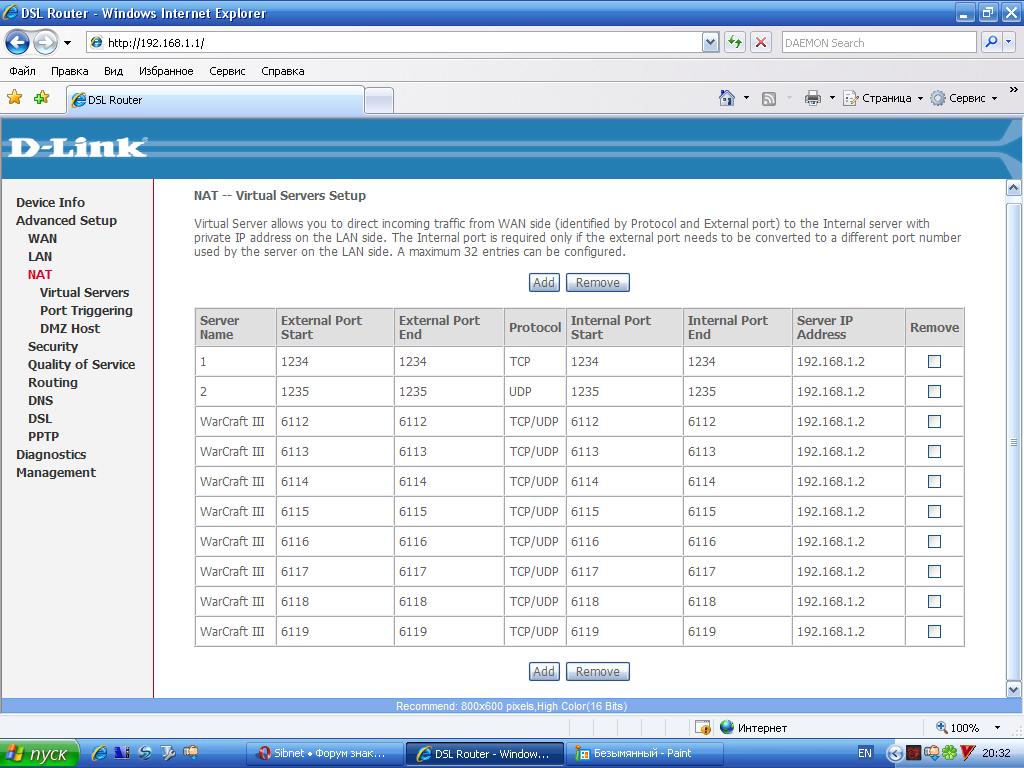Click the EN language indicator
Viewport: 1024px width, 768px height.
865,753
